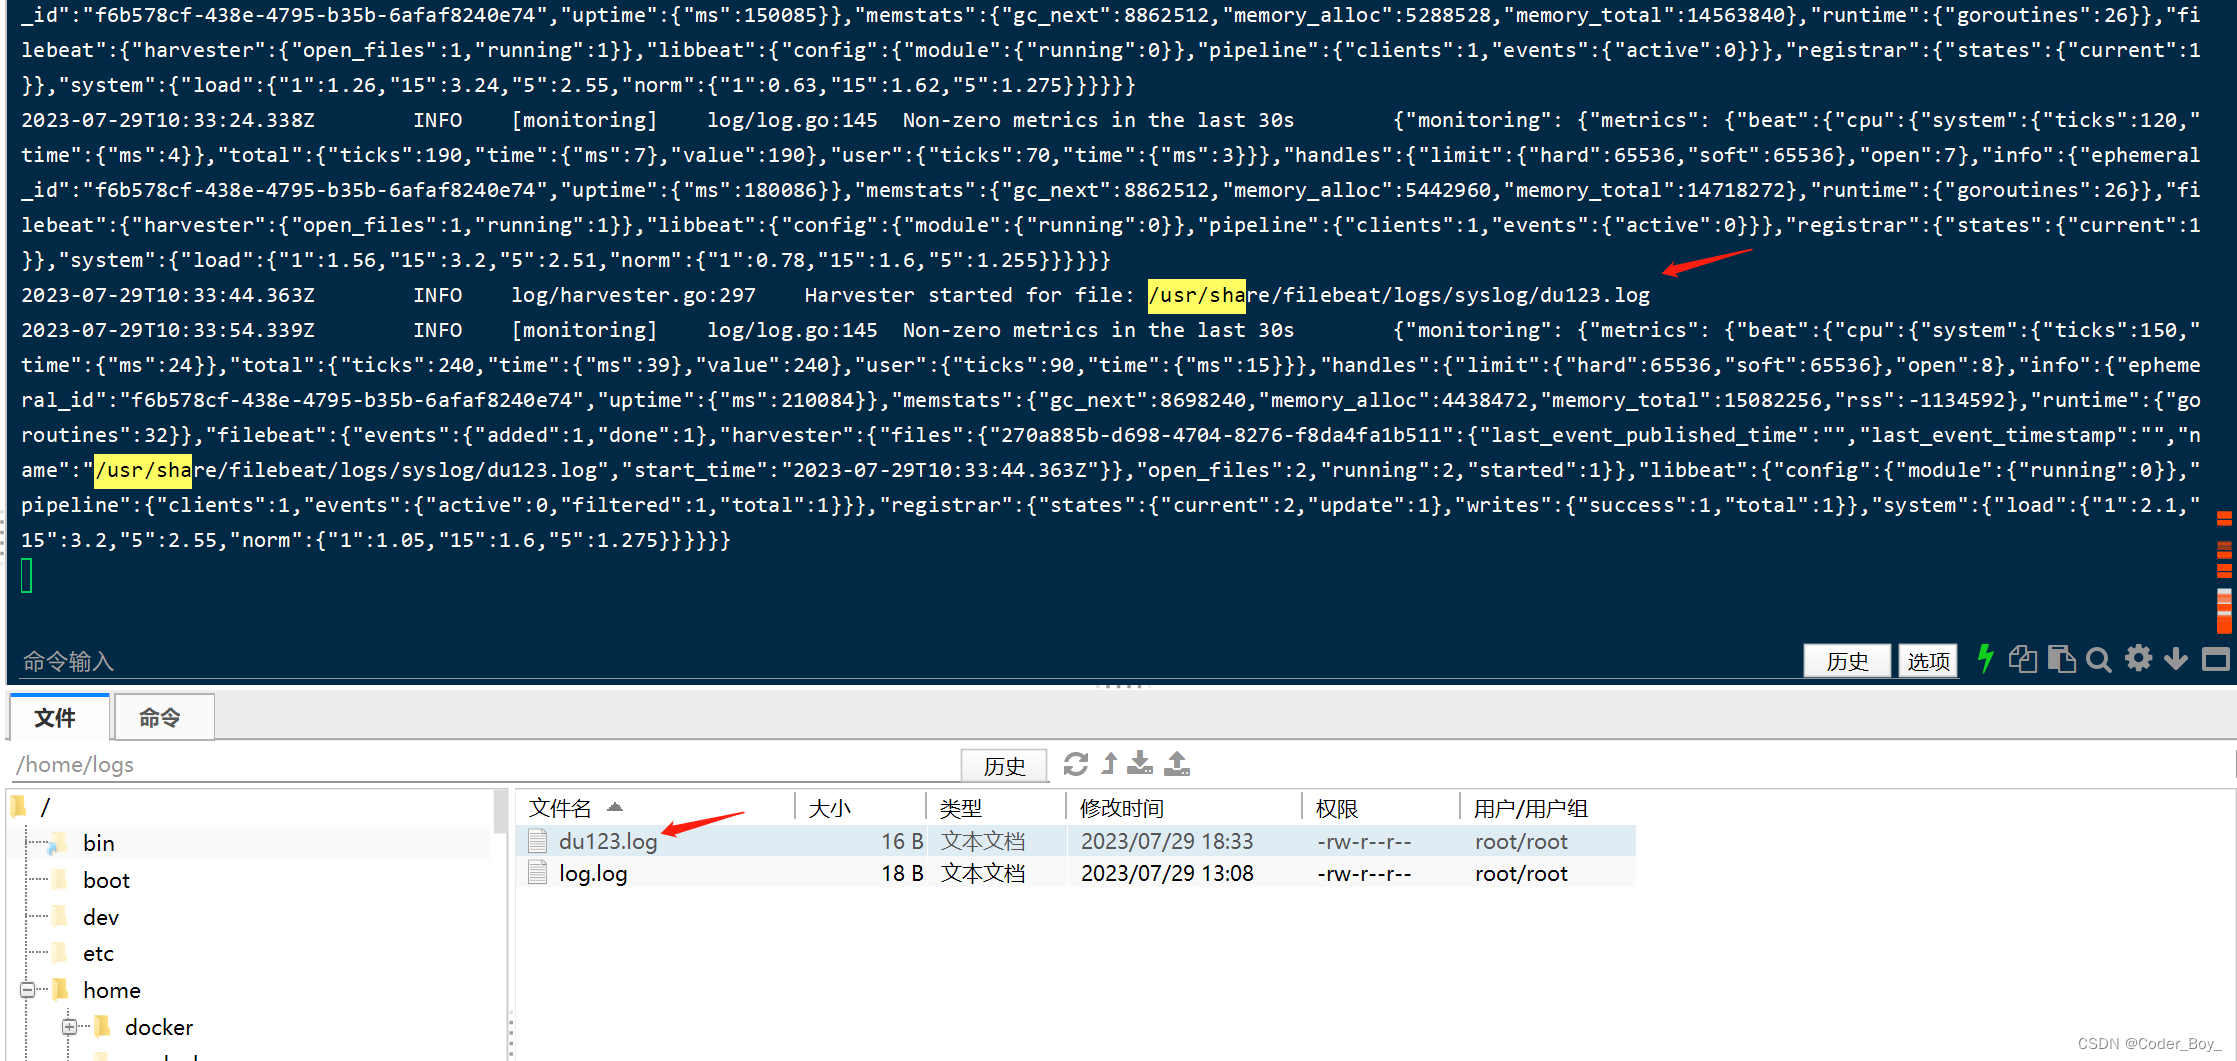
Task: Click the home folder icon
Action: click(60, 990)
